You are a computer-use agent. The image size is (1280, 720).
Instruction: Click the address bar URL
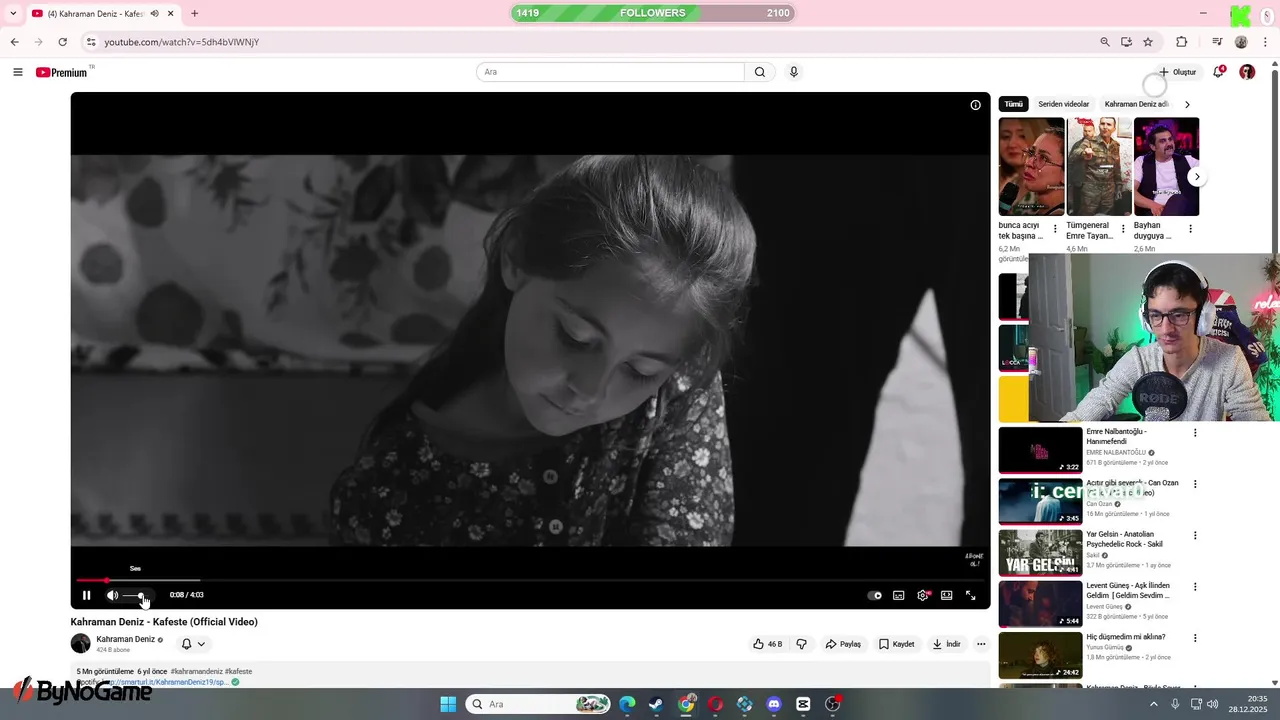point(181,42)
